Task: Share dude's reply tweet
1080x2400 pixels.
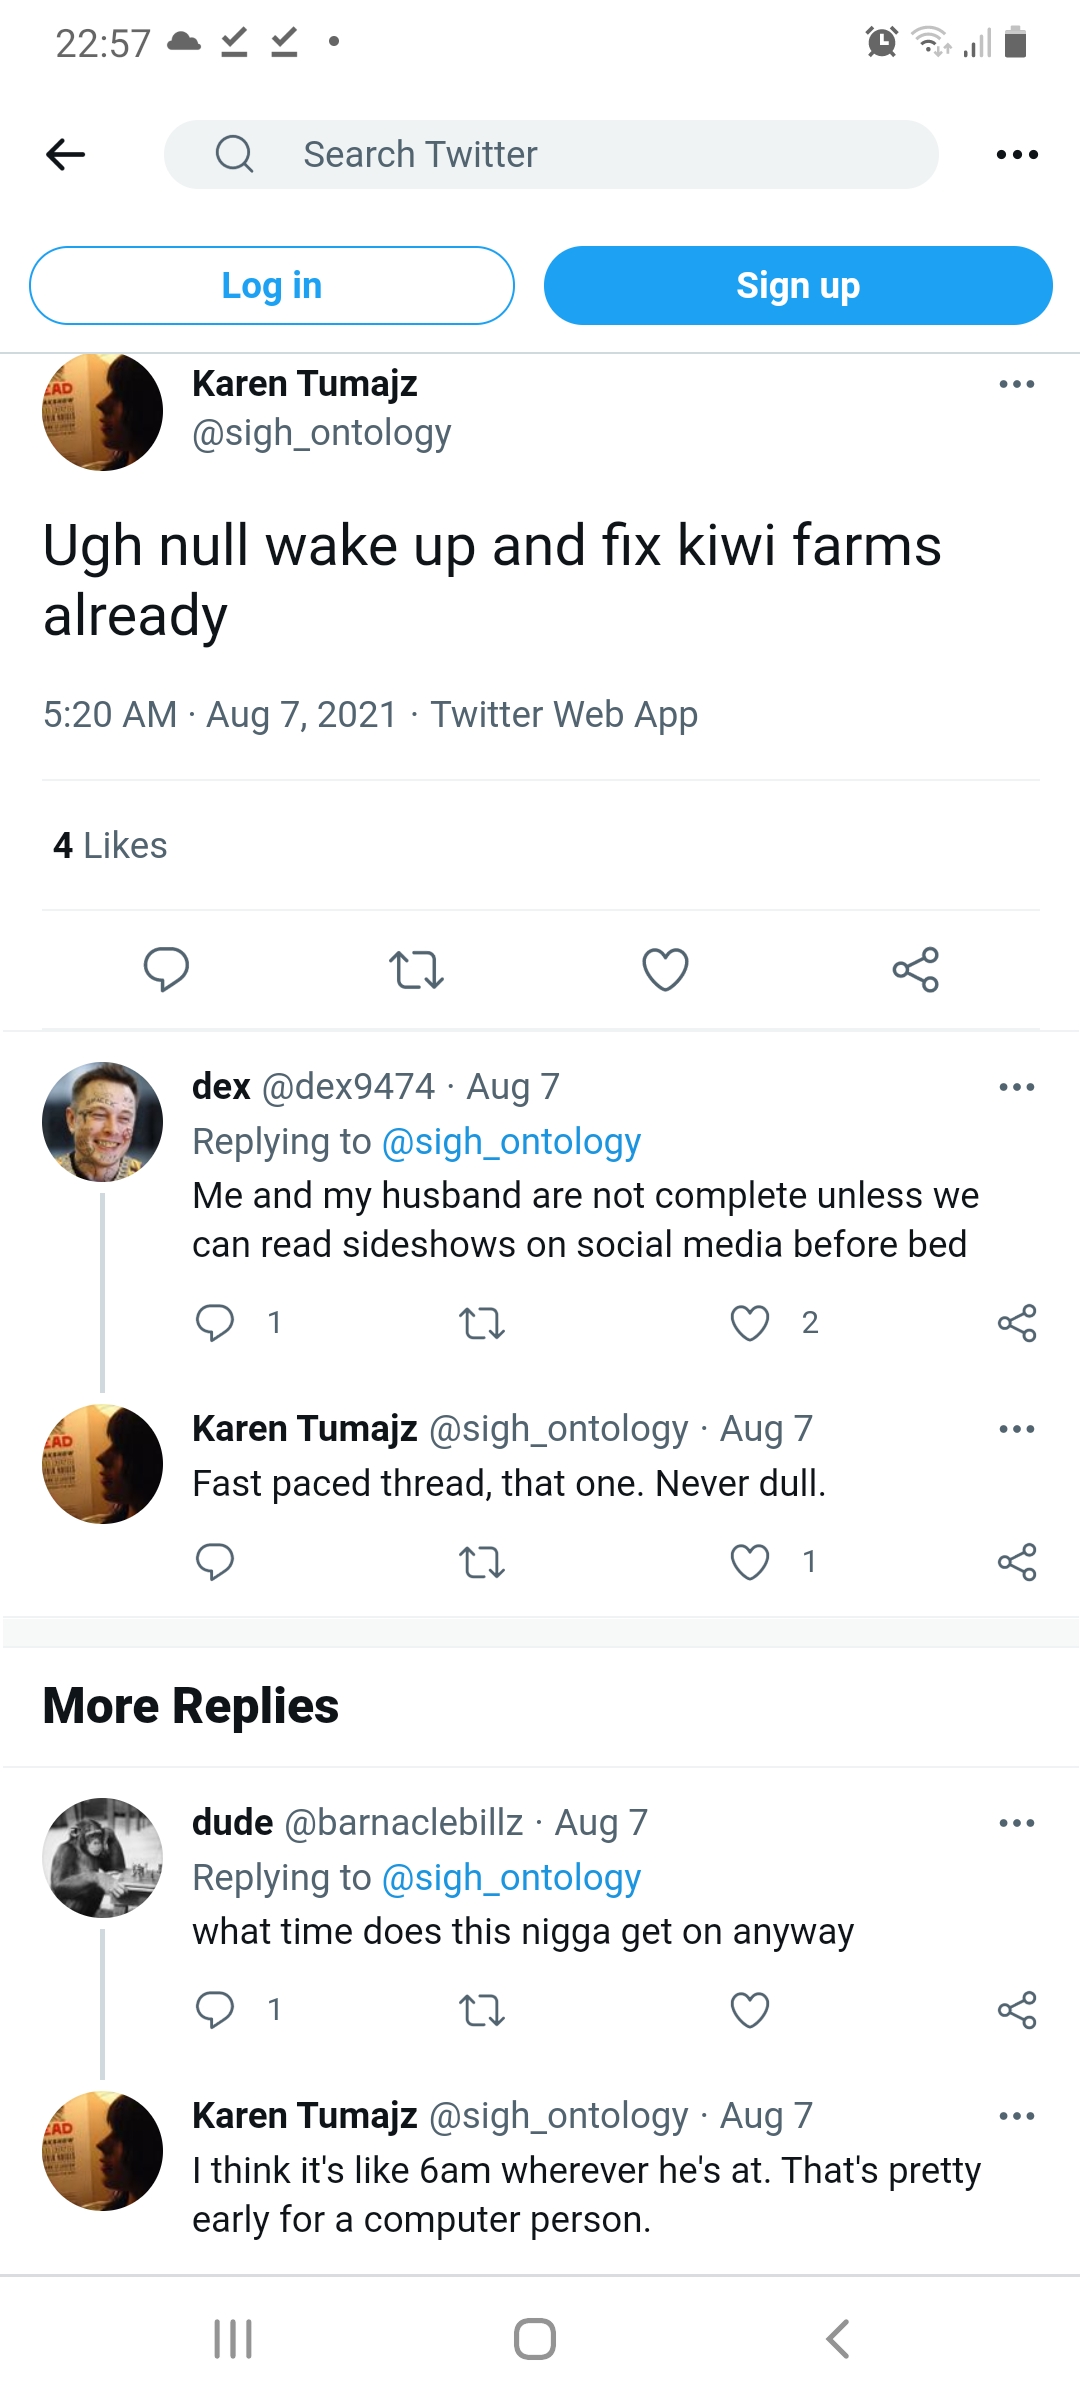Action: point(1016,2009)
